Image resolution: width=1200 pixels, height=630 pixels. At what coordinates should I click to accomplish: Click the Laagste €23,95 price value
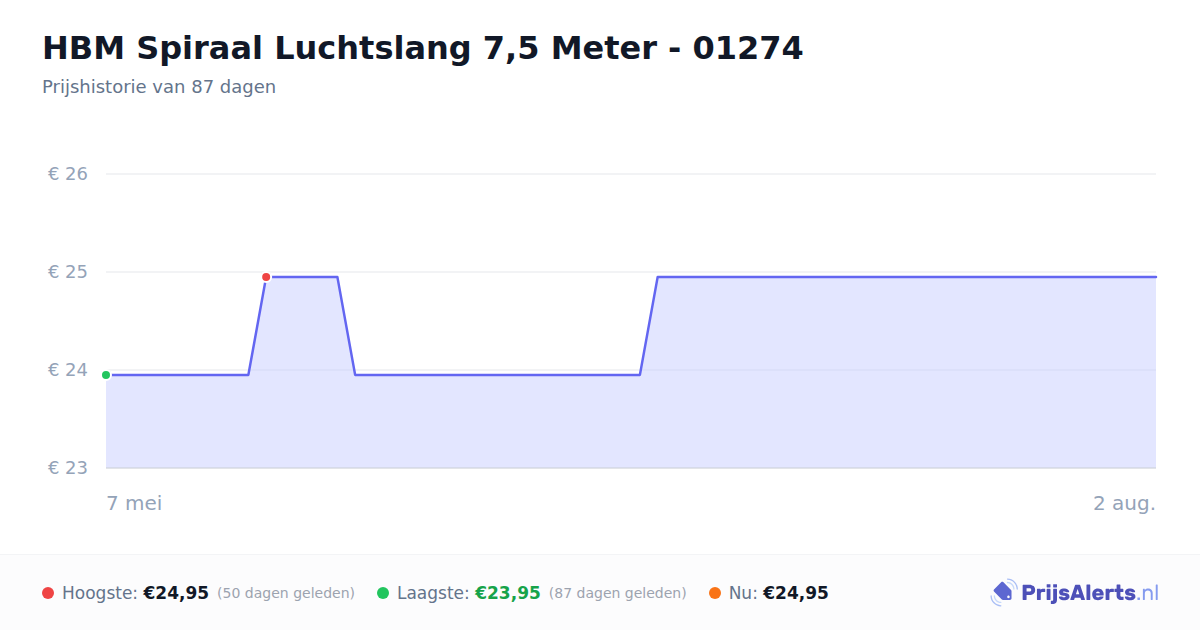508,593
